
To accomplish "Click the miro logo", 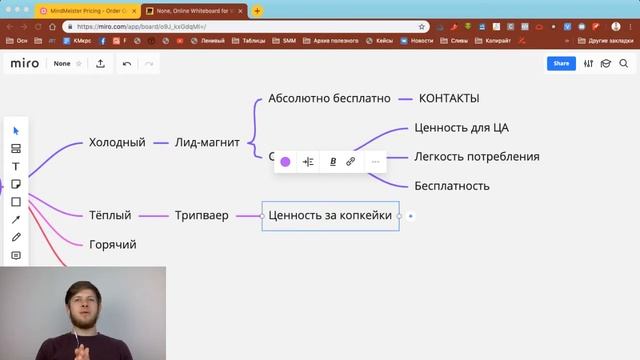I will pyautogui.click(x=25, y=64).
